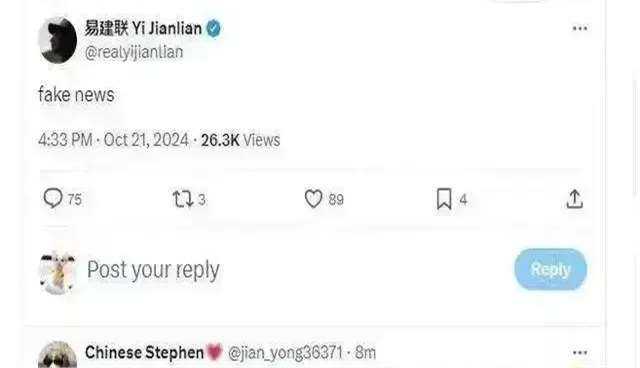Bookmark the Yi Jianlian tweet
640x368 pixels.
(444, 199)
